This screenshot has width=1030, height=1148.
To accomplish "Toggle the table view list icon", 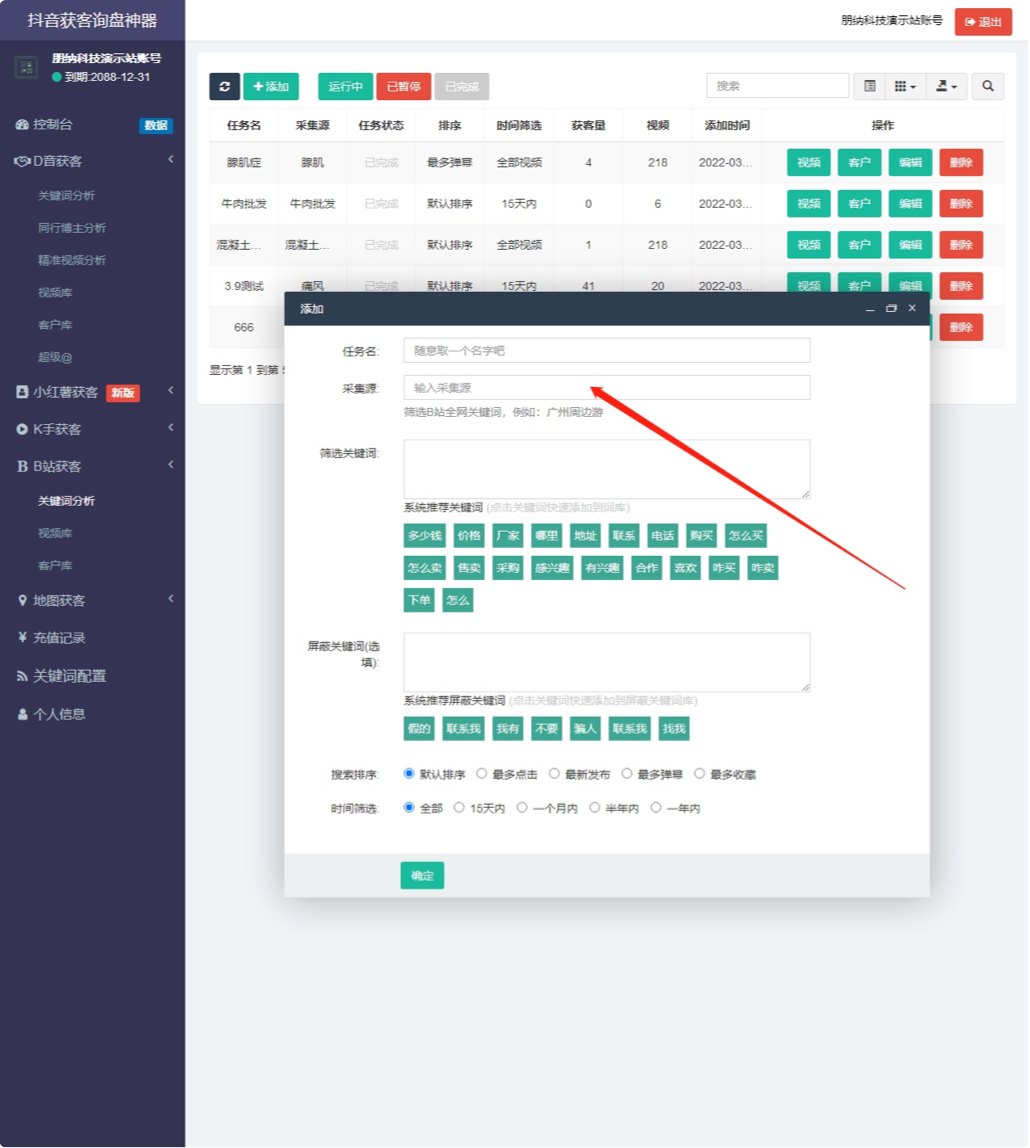I will coord(870,86).
